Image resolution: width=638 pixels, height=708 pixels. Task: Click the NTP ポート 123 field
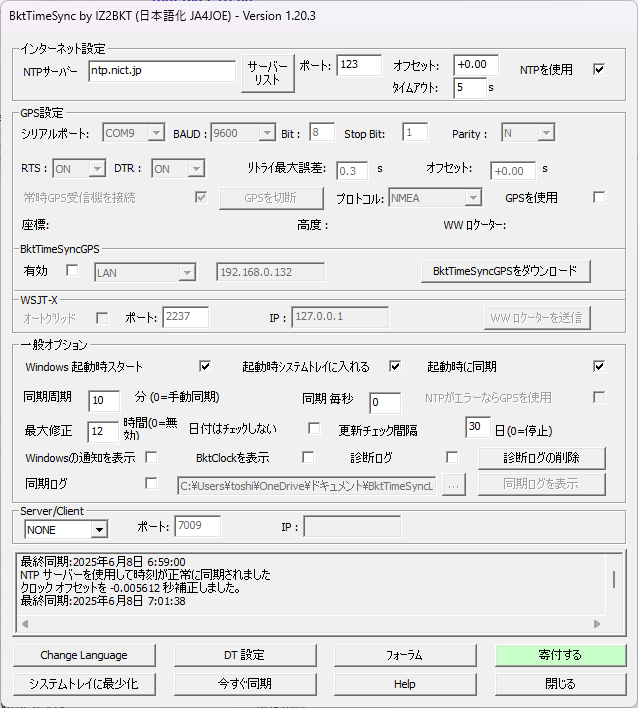[x=359, y=65]
